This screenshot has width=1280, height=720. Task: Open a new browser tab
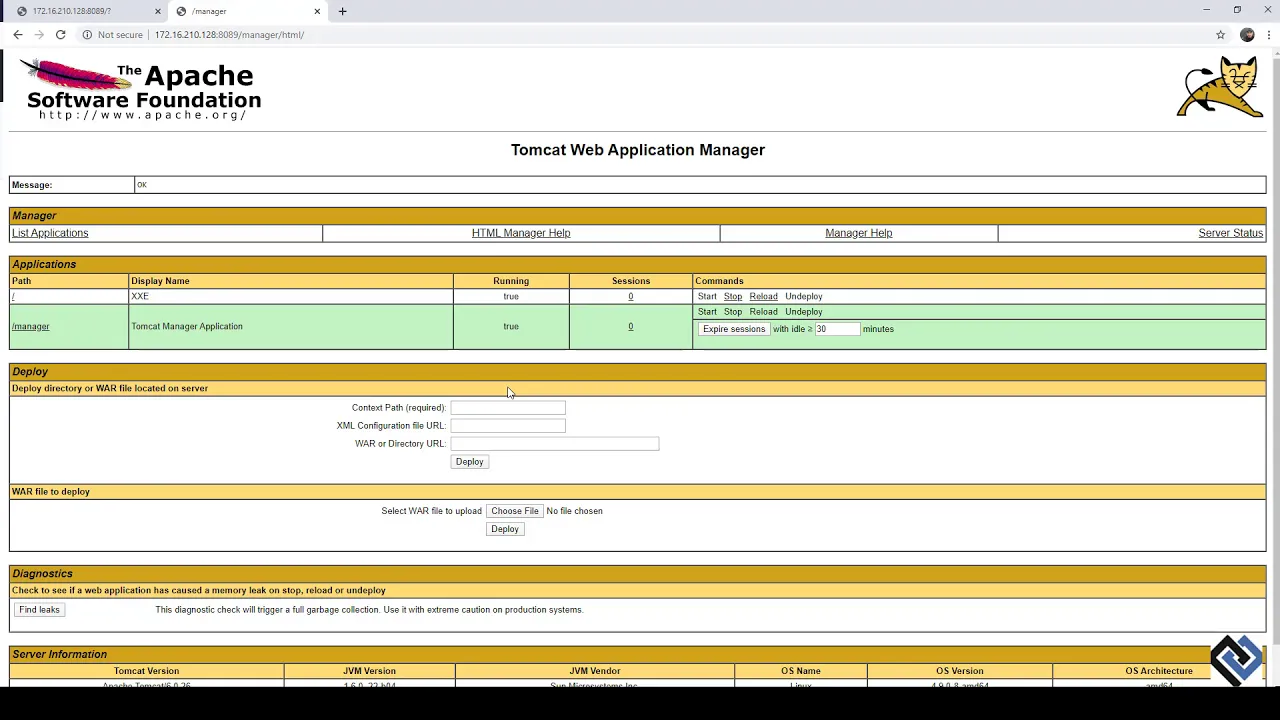pos(342,11)
